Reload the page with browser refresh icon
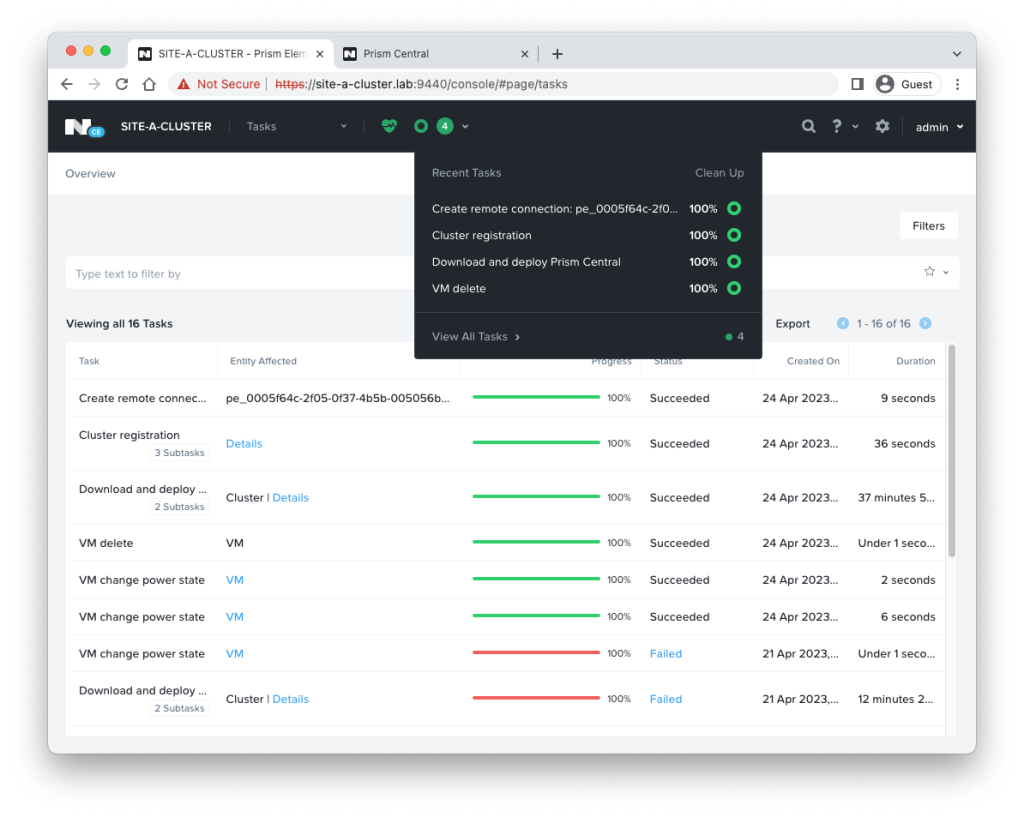The width and height of the screenshot is (1024, 817). coord(122,84)
